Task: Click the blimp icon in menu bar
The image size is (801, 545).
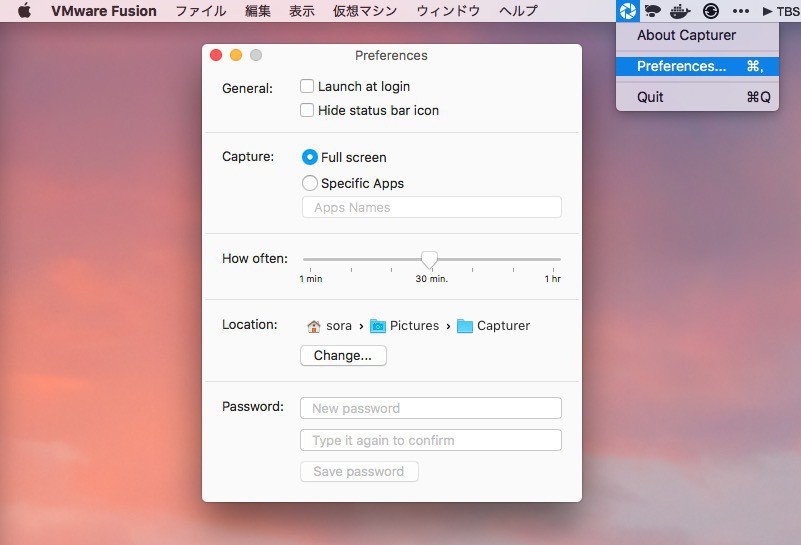Action: click(x=653, y=11)
